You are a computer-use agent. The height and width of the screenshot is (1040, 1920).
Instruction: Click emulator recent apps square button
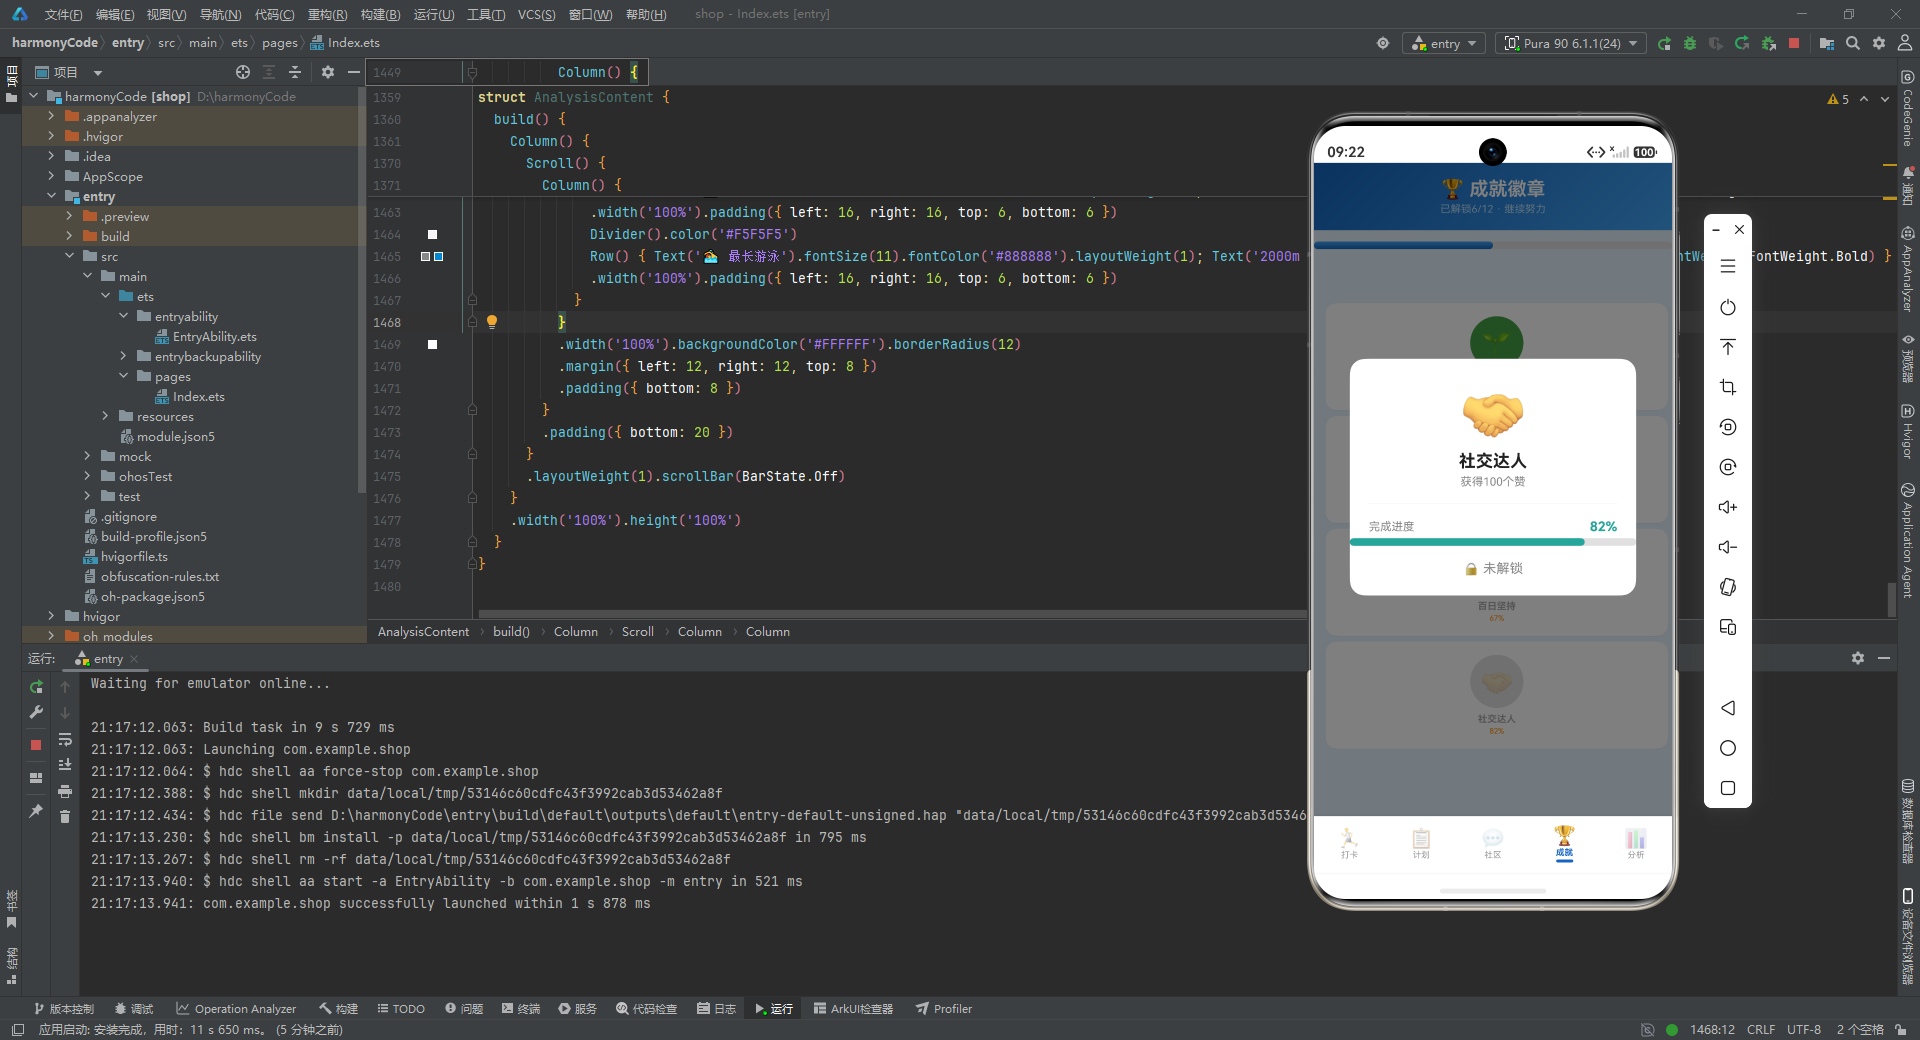tap(1728, 788)
